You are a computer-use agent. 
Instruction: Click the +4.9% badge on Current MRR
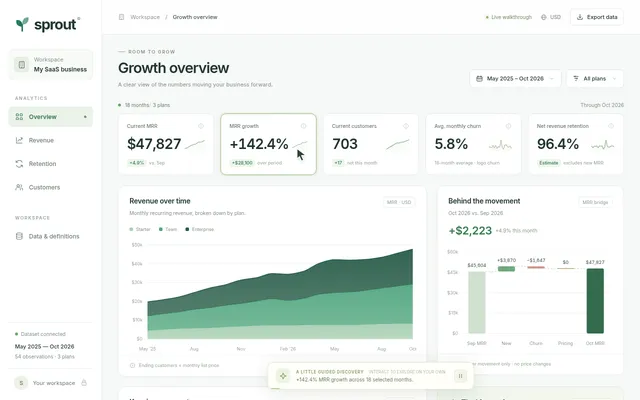[137, 163]
